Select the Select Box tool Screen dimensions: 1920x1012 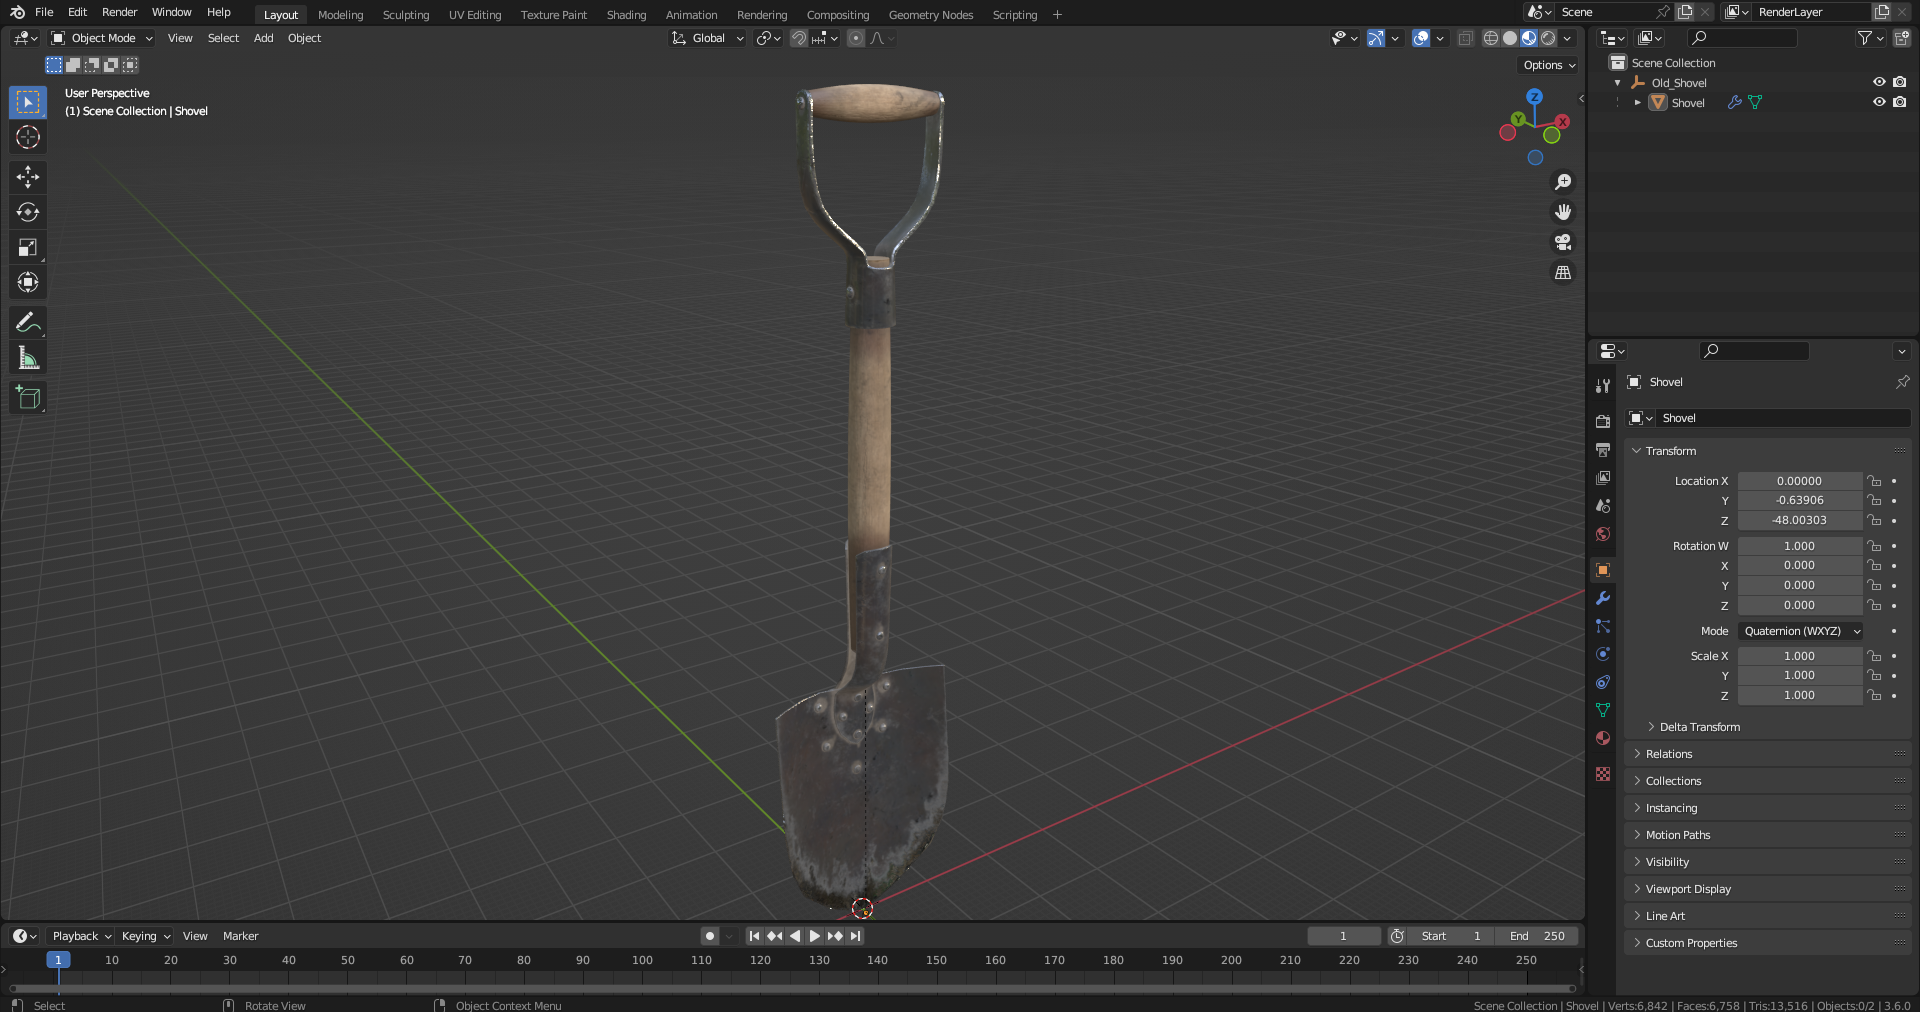click(x=28, y=102)
